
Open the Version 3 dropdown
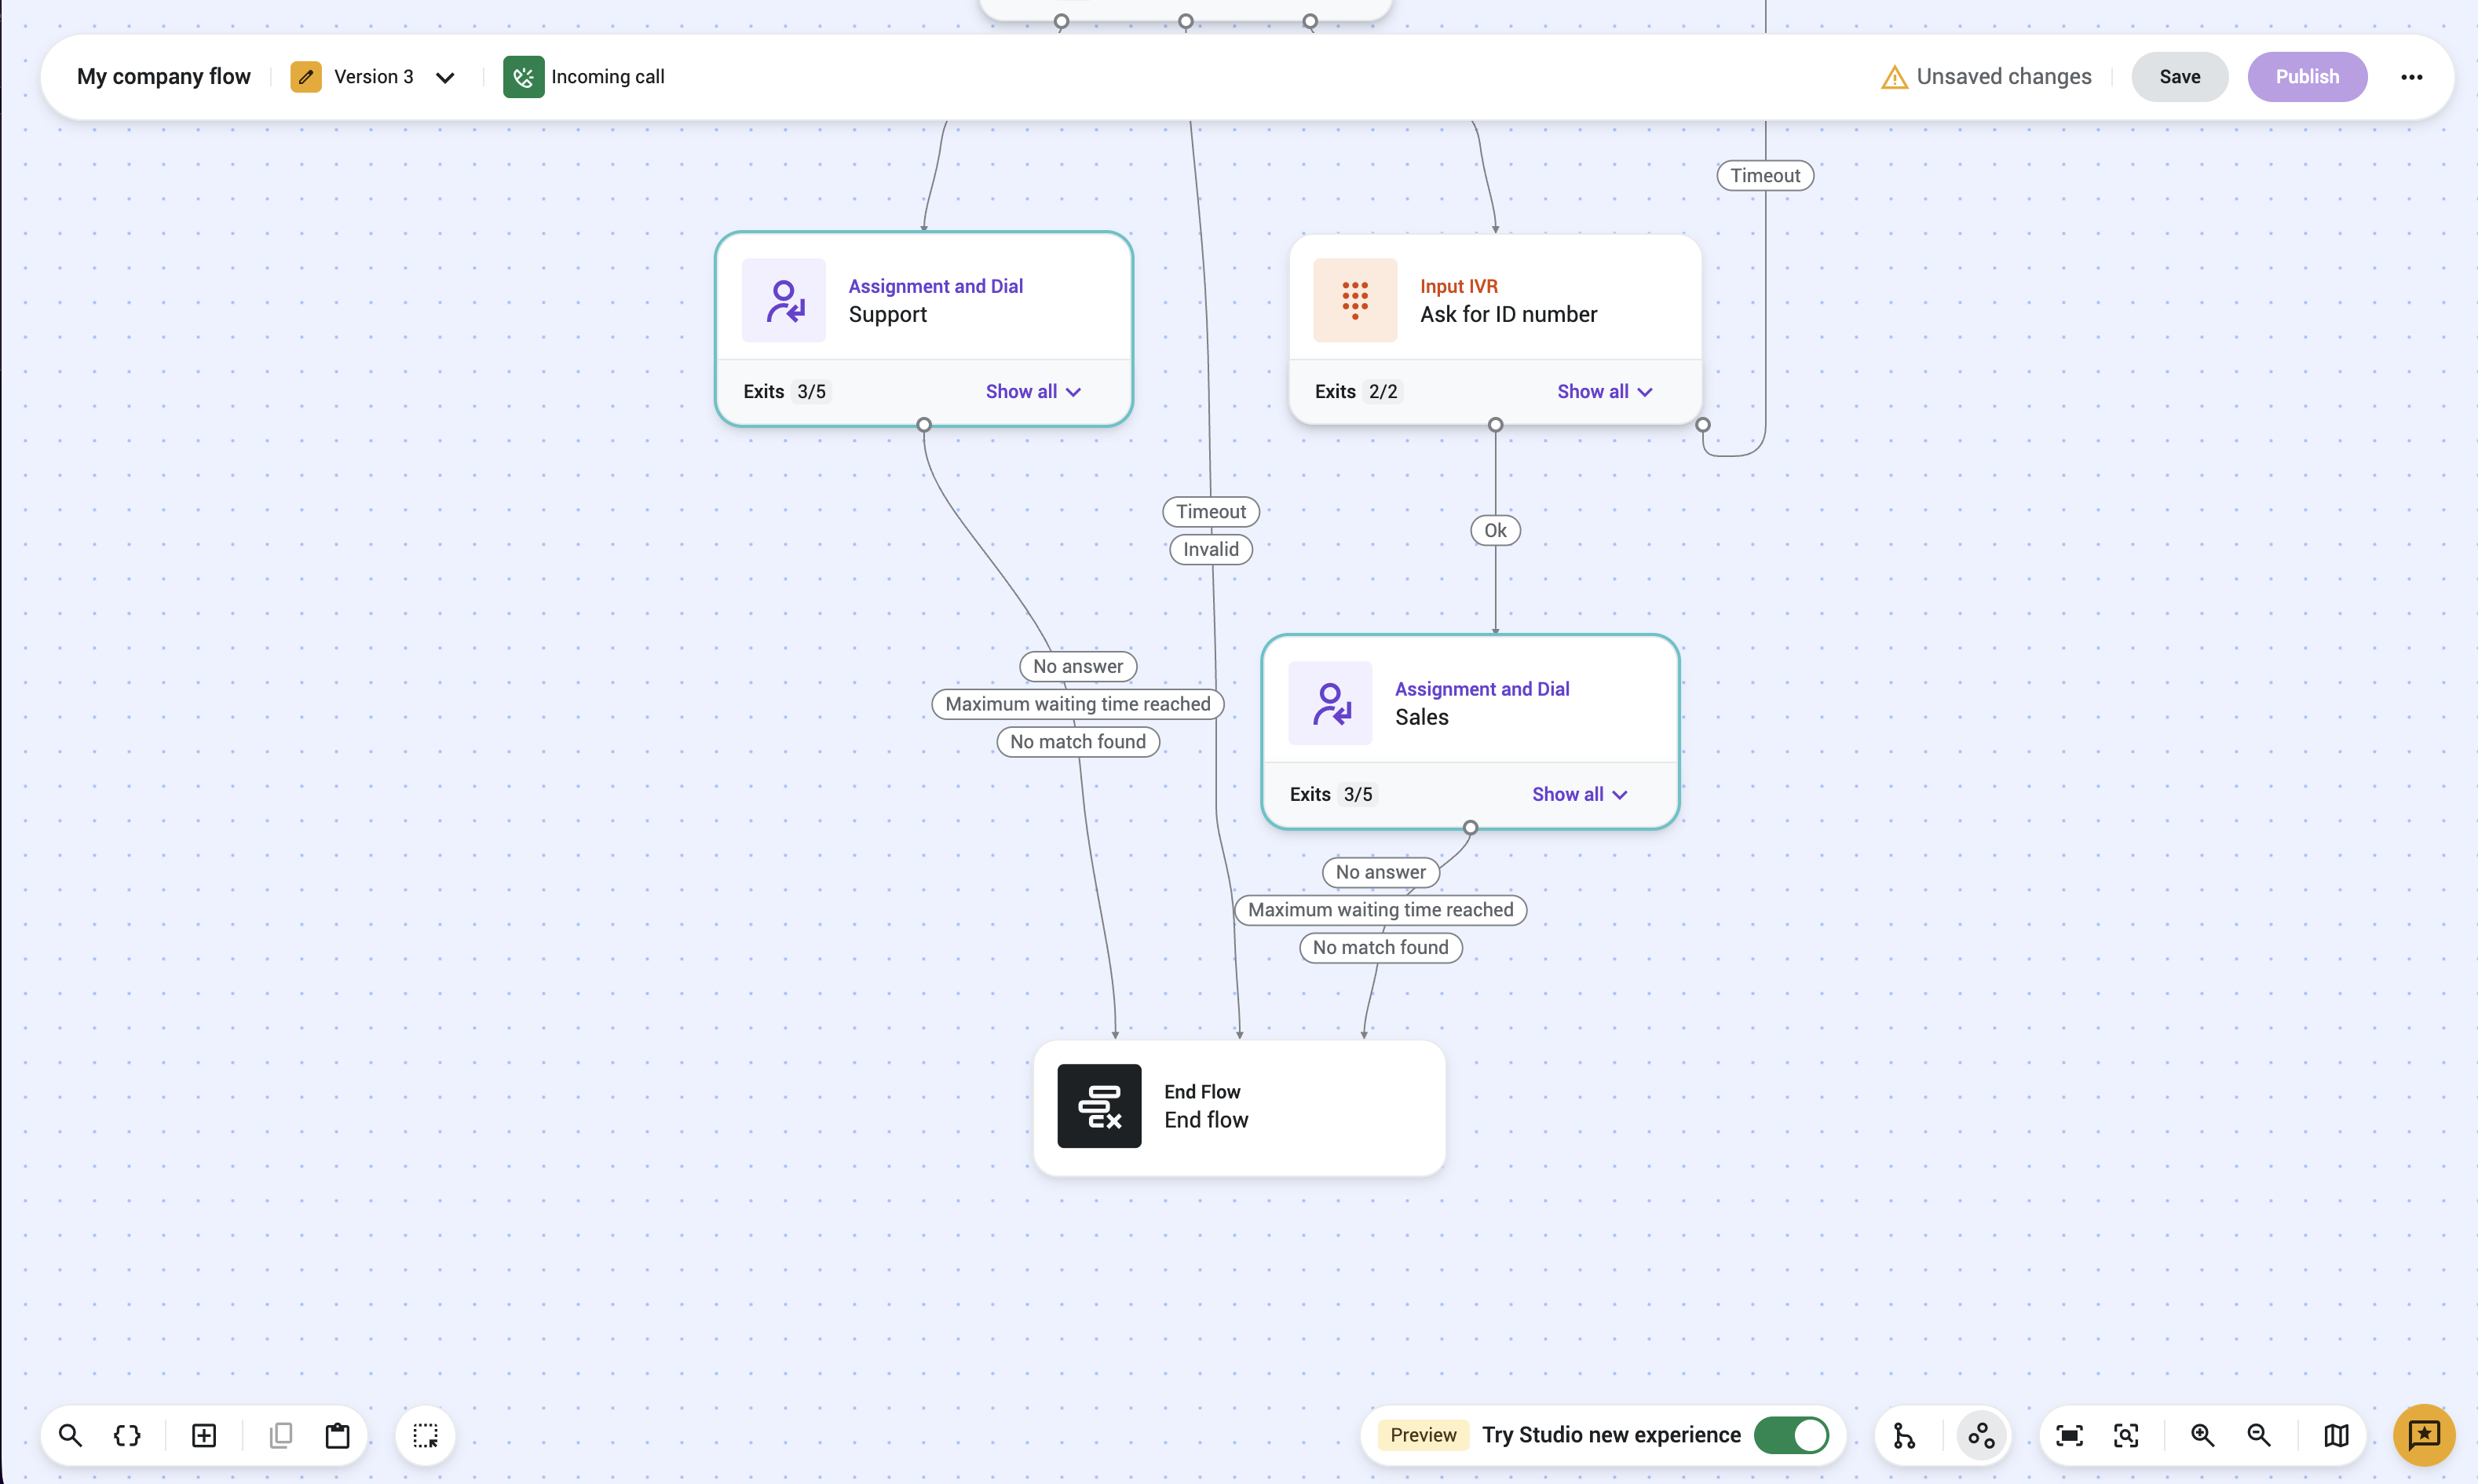click(445, 77)
